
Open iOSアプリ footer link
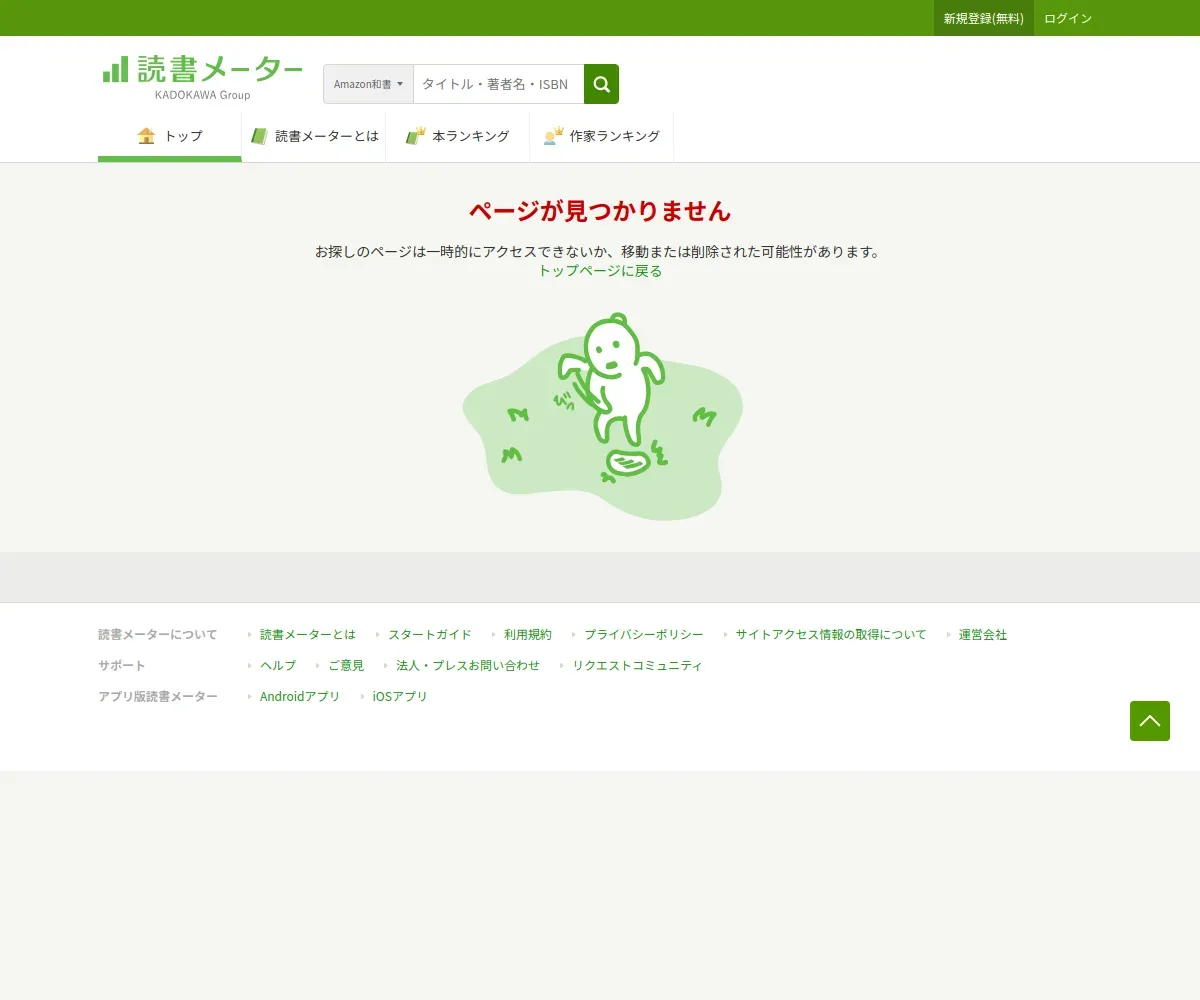coord(400,697)
